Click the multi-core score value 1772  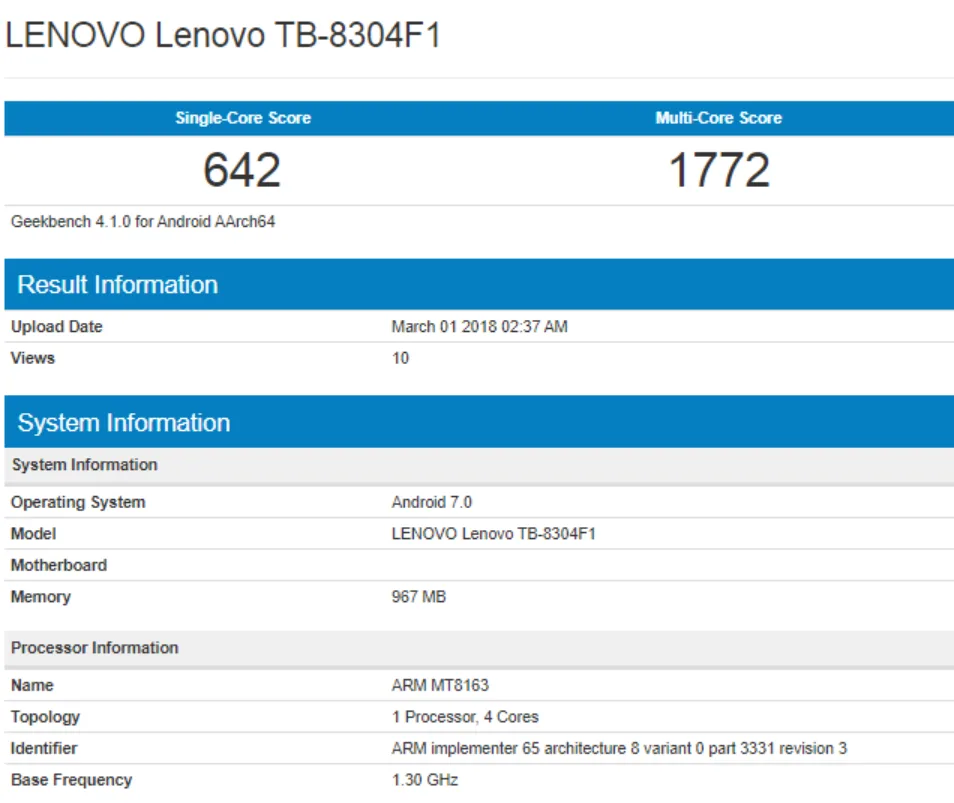pos(719,170)
